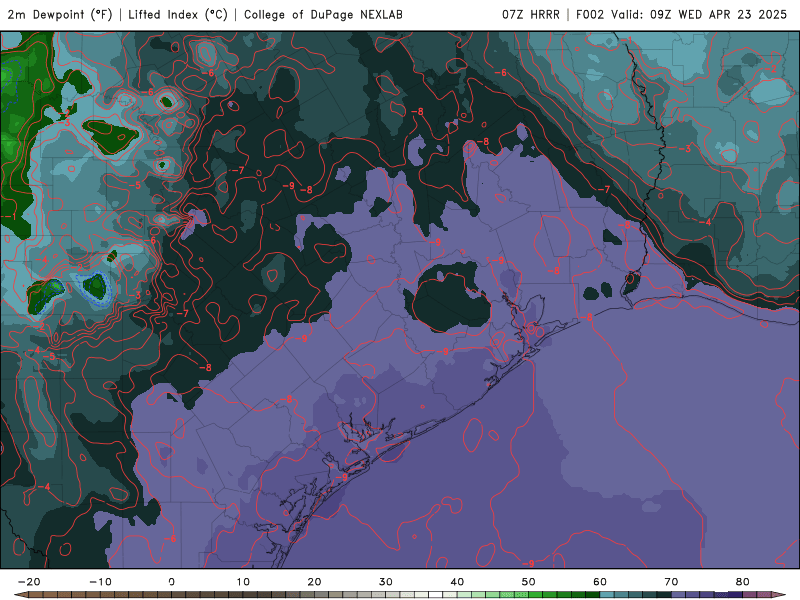The height and width of the screenshot is (600, 800).
Task: Click the 20 label on the color scale
Action: point(314,582)
